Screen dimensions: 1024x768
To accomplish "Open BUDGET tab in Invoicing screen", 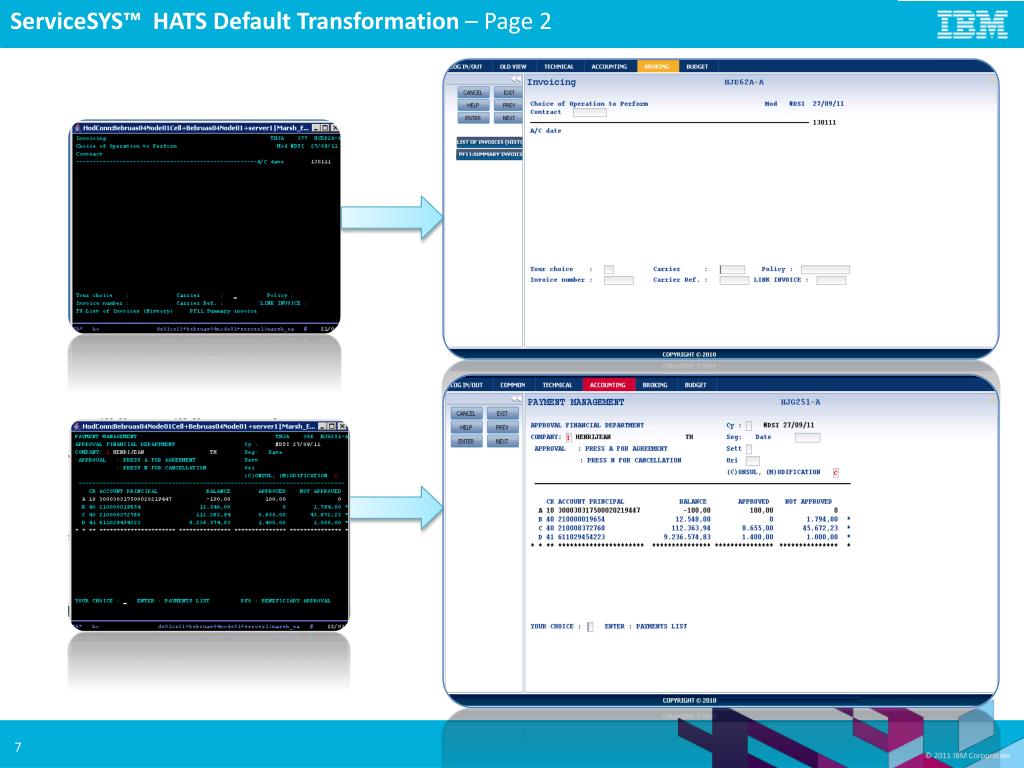I will (697, 66).
